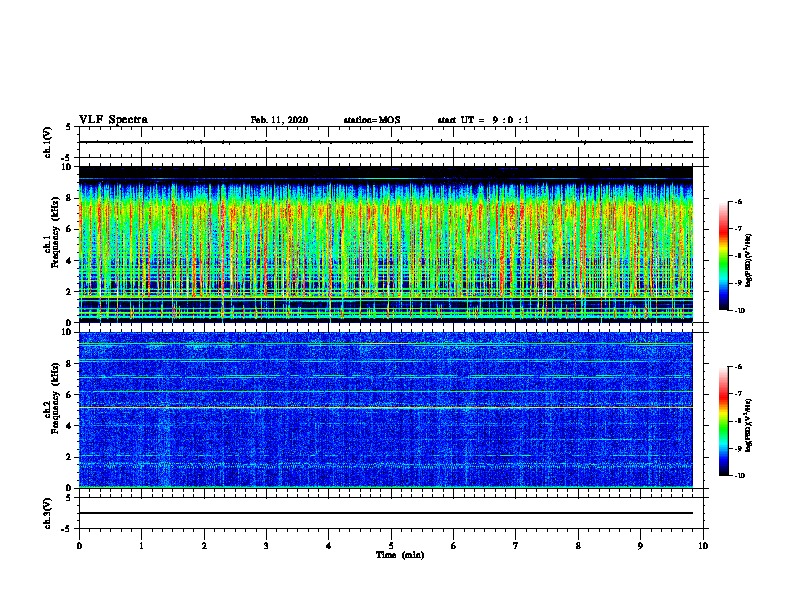
Task: Click the "10" kHz tick on ch.2 axis
Action: coord(67,332)
